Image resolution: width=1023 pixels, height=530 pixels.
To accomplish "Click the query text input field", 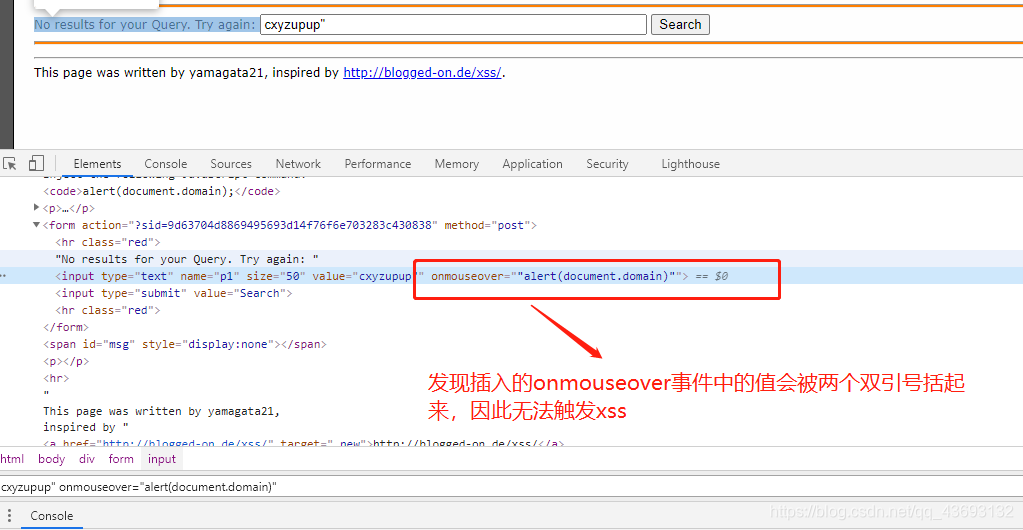I will click(x=453, y=25).
